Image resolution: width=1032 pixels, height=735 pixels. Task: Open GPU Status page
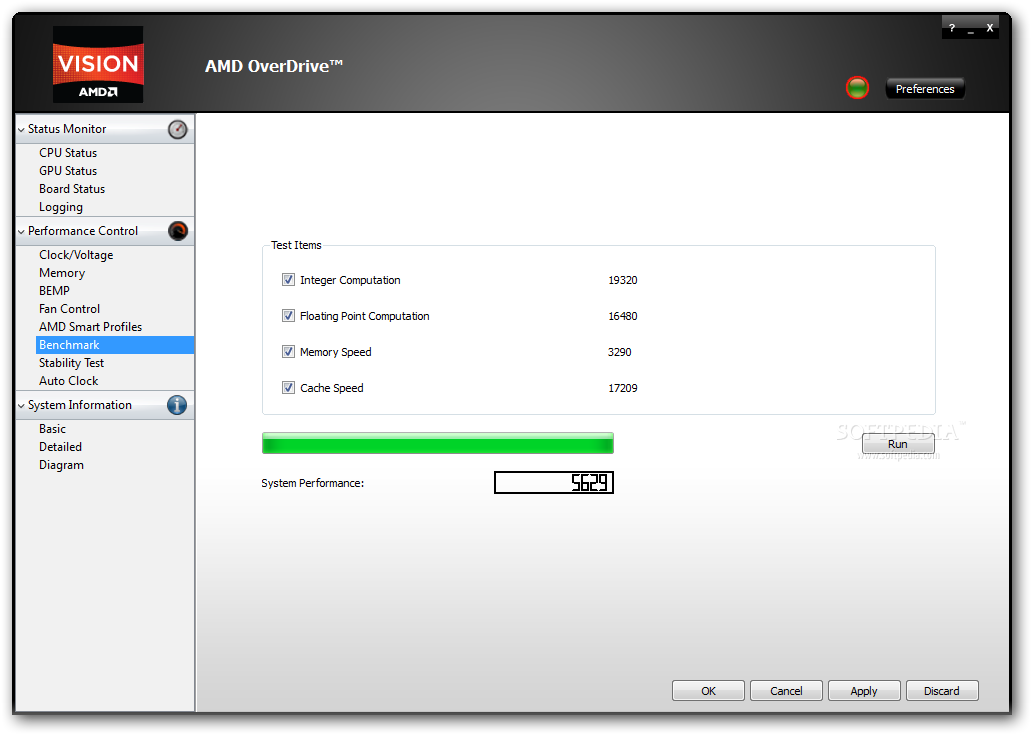(68, 171)
